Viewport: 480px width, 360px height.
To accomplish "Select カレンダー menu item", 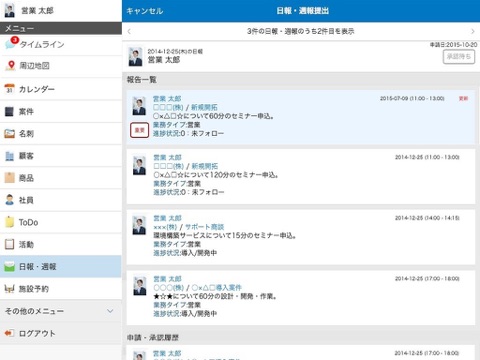I will [x=61, y=89].
